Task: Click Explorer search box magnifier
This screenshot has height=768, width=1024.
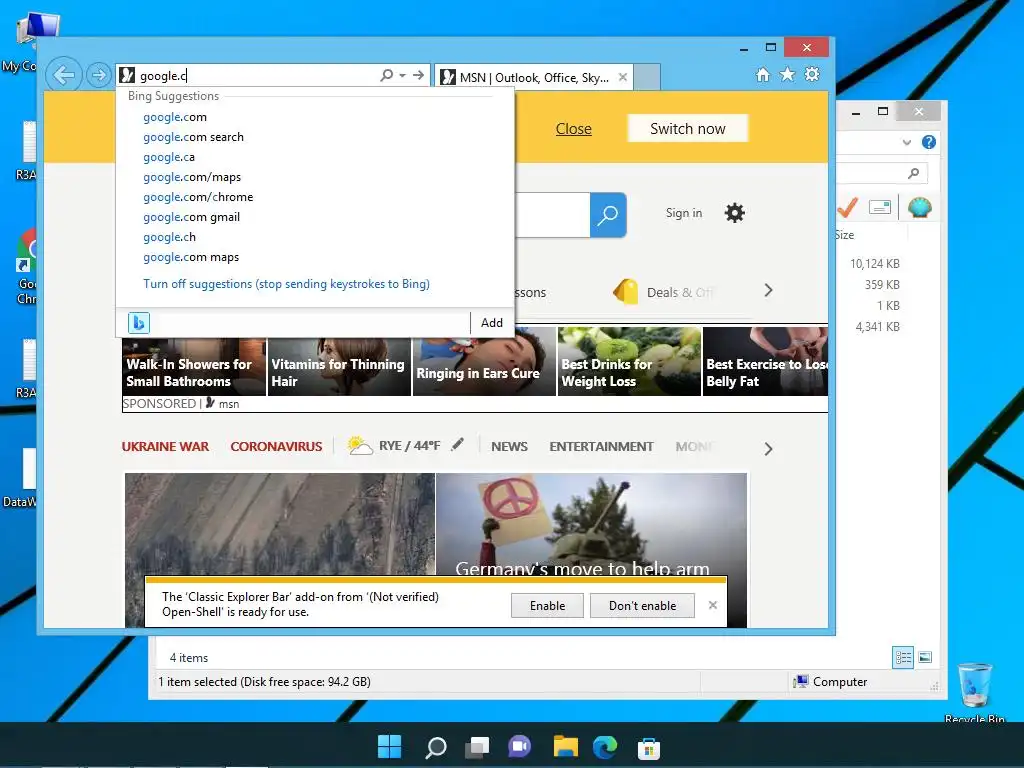Action: [x=914, y=173]
